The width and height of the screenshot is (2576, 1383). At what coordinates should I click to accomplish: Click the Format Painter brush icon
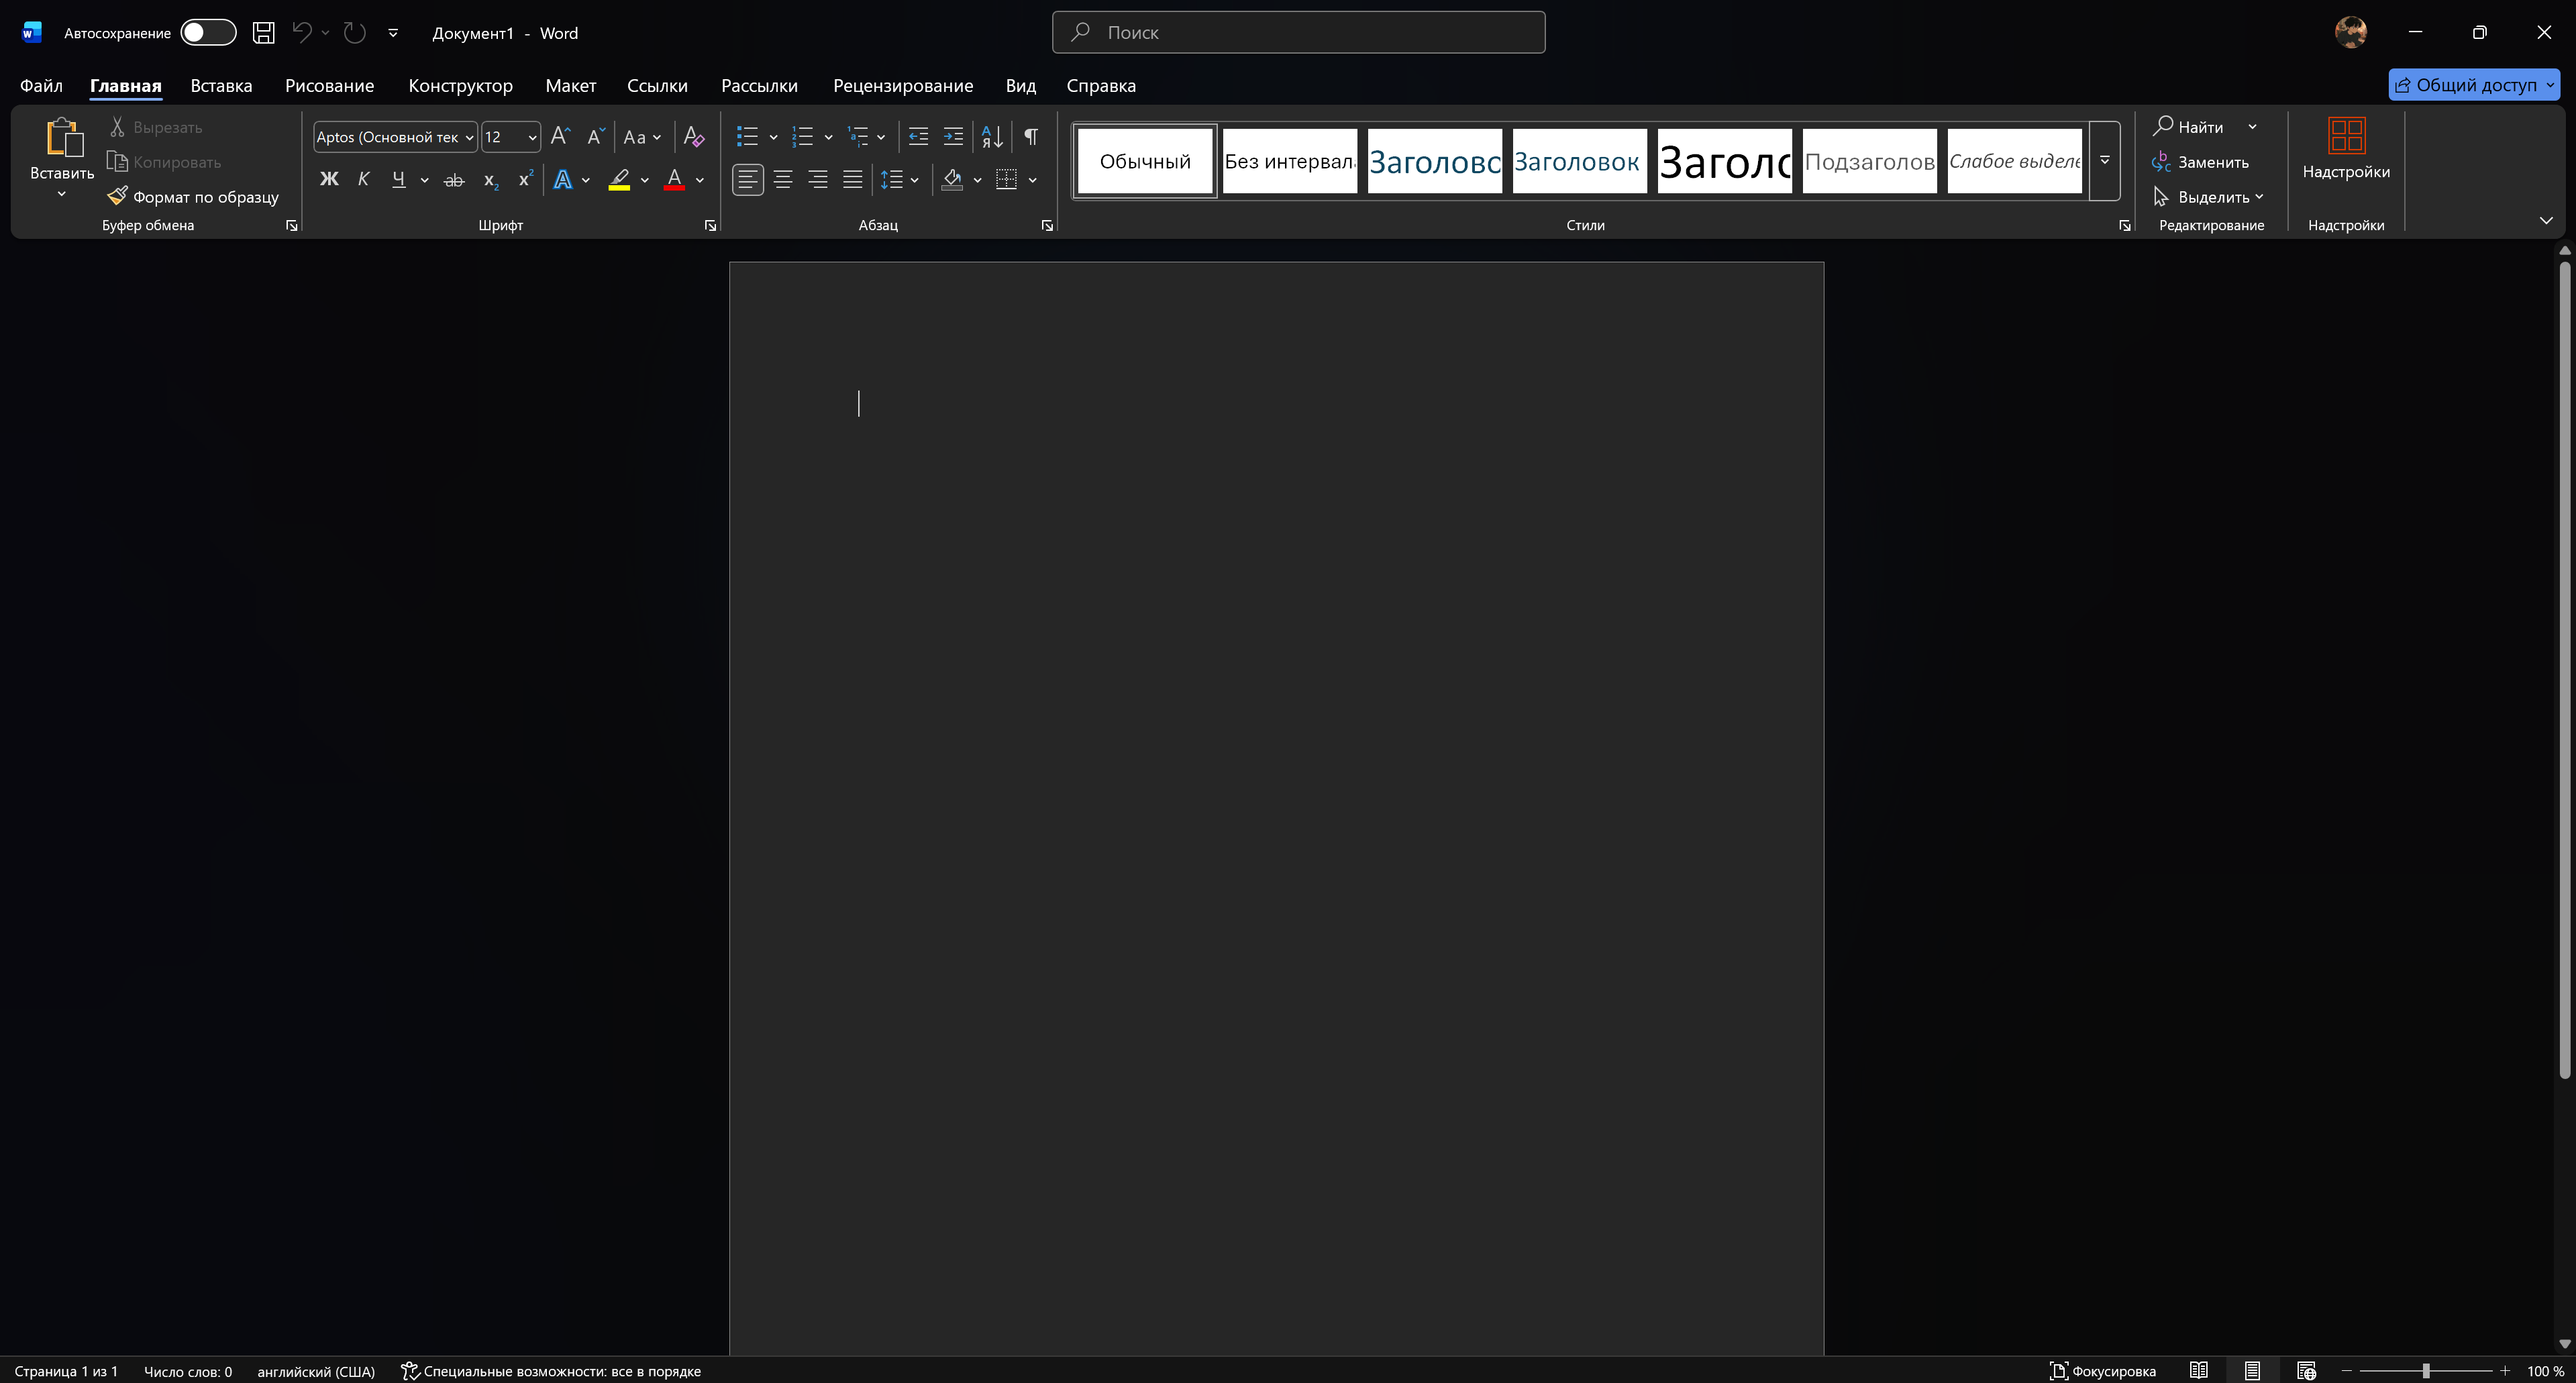point(118,196)
